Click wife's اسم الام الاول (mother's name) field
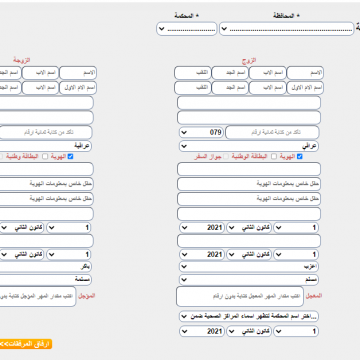 (x=78, y=88)
